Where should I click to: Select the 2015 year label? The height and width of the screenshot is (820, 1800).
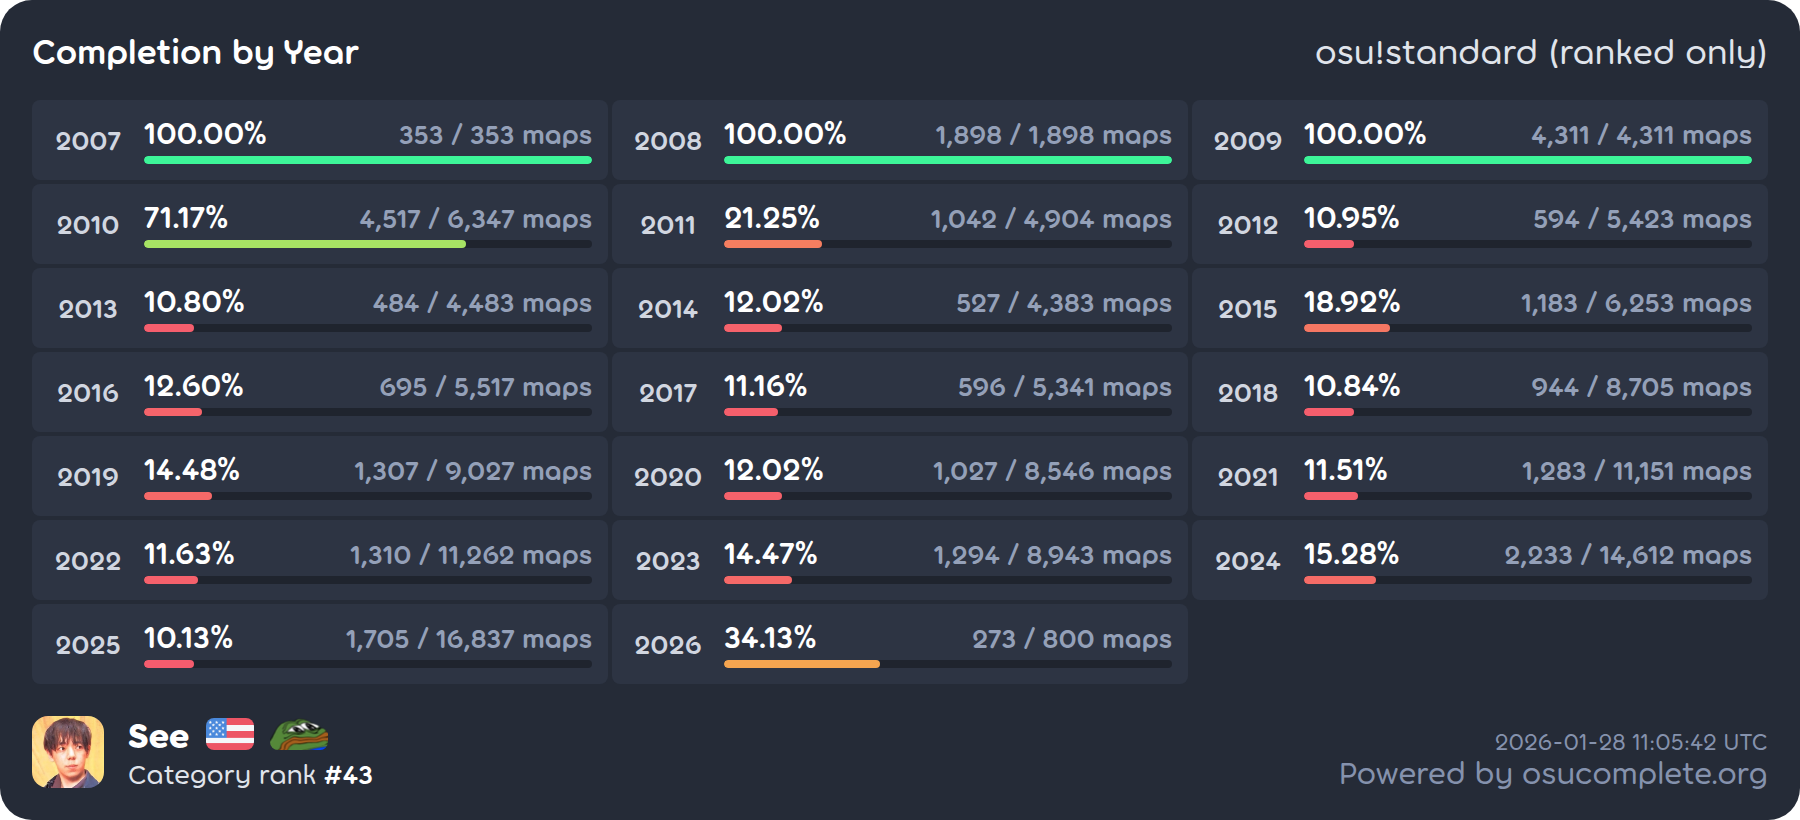point(1247,309)
